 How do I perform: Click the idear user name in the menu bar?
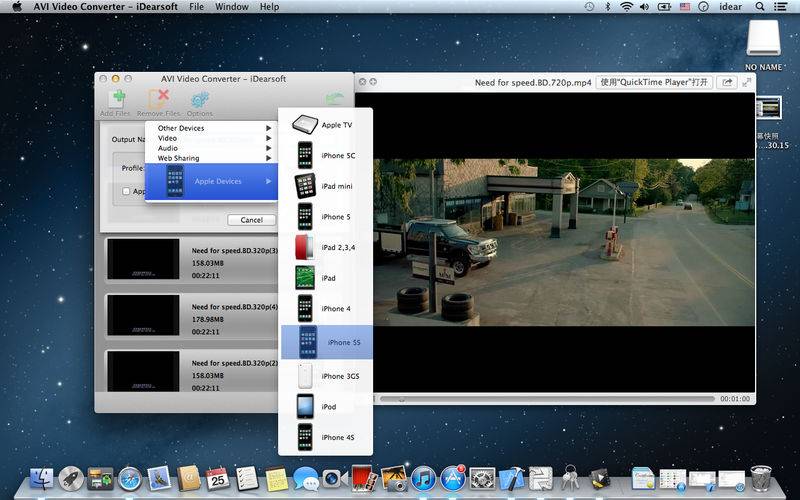pos(730,7)
